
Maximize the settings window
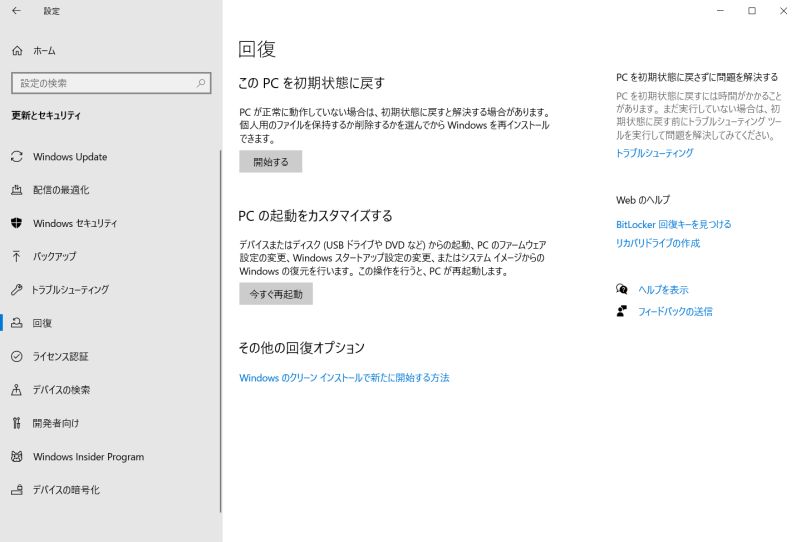pos(752,10)
